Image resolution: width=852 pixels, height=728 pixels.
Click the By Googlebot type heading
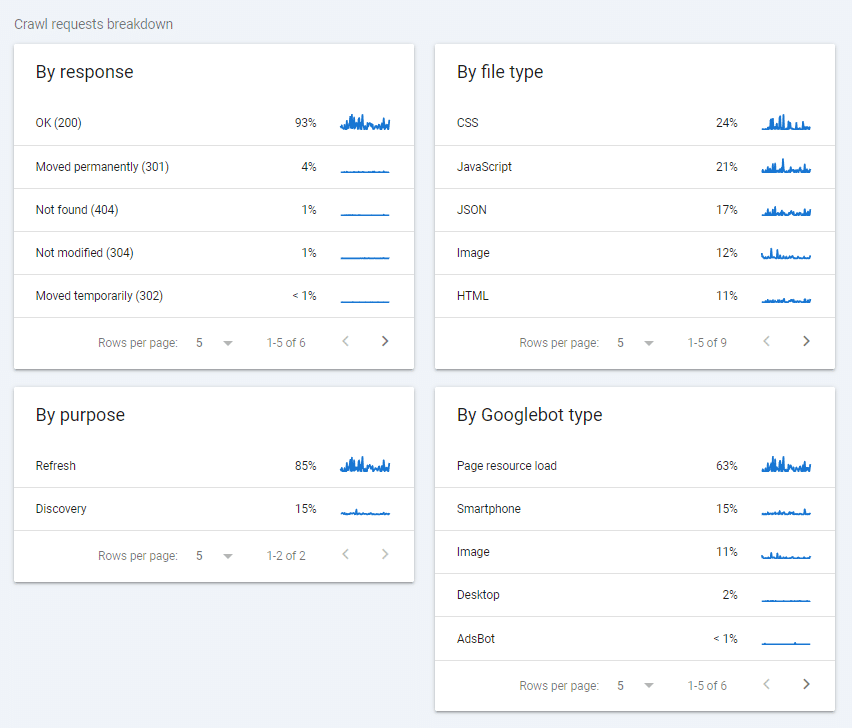pos(529,415)
